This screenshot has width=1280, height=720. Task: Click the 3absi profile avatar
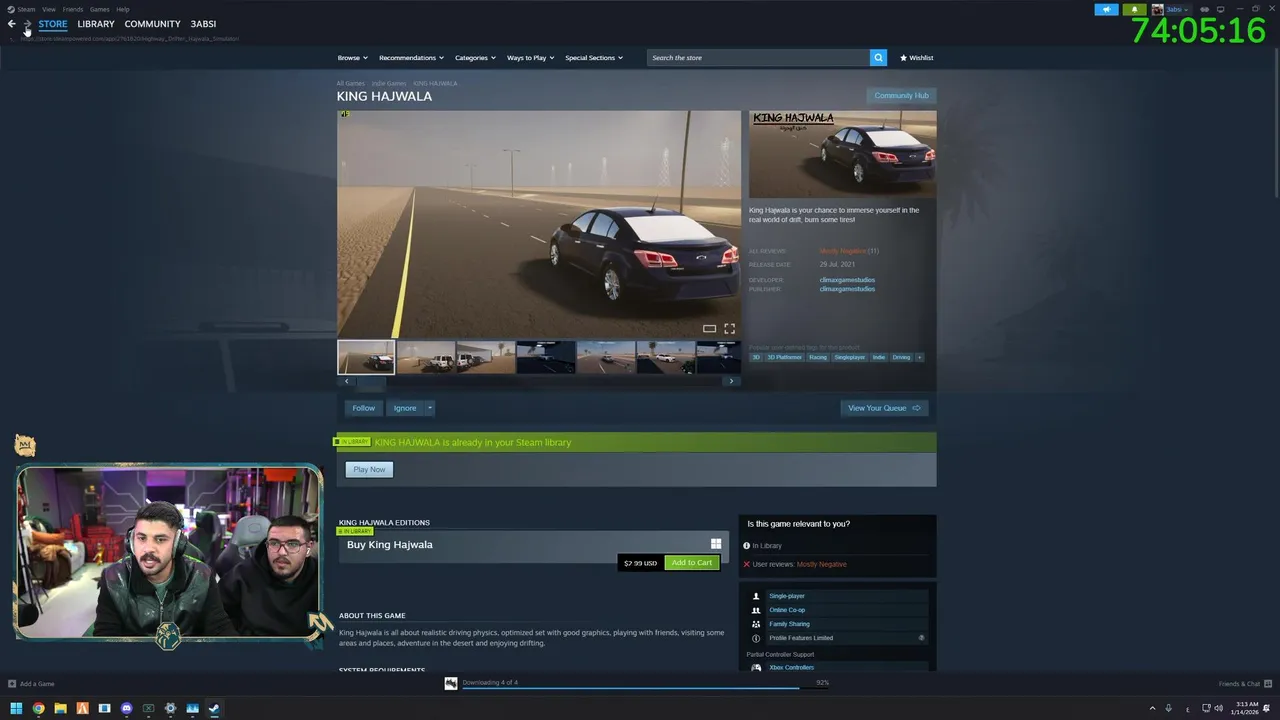tap(1158, 9)
